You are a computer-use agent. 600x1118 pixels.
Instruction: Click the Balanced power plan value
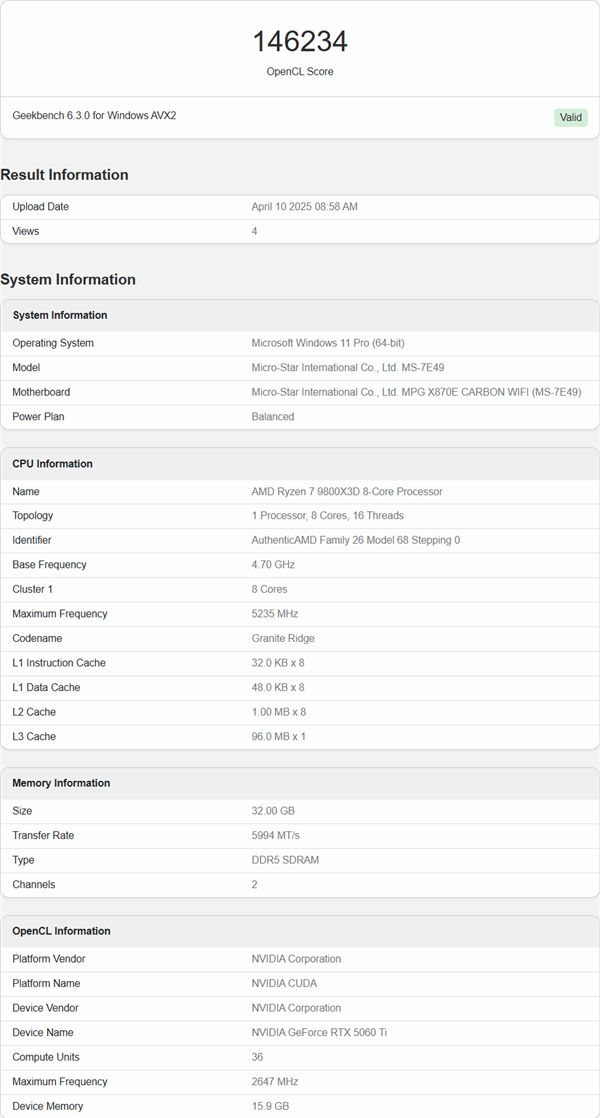(272, 416)
